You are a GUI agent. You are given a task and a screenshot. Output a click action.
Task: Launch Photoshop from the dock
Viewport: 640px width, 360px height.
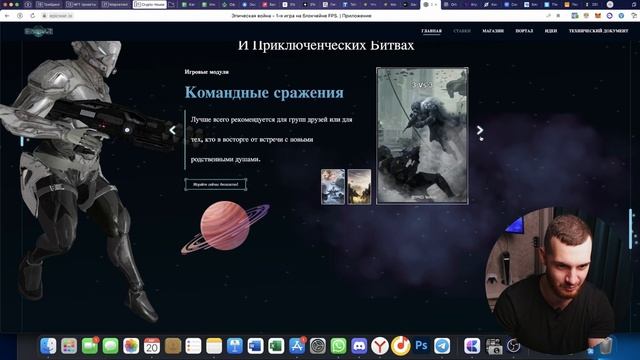click(421, 346)
